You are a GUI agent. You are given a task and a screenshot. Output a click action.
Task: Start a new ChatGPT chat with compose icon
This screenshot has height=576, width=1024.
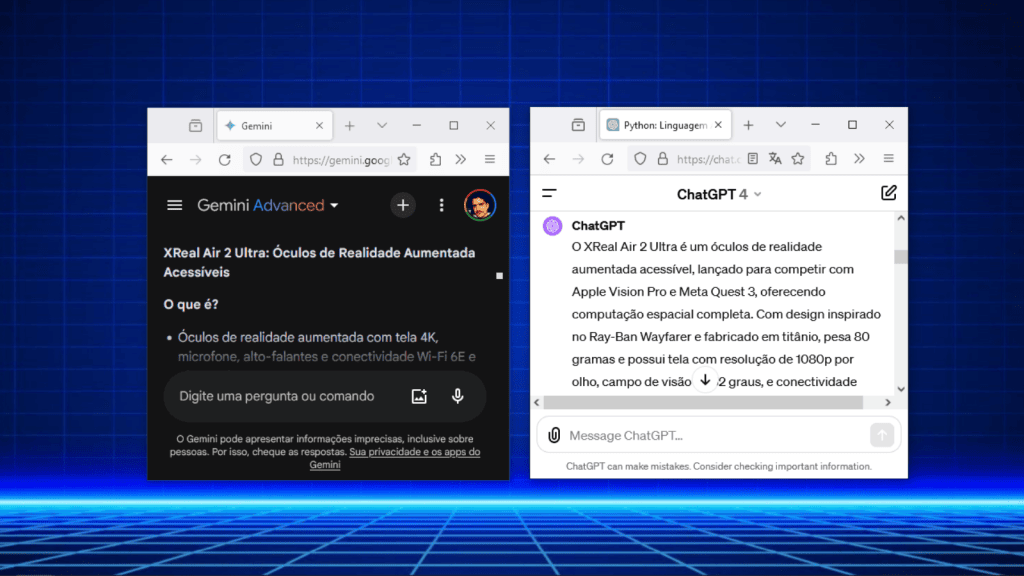pyautogui.click(x=888, y=193)
